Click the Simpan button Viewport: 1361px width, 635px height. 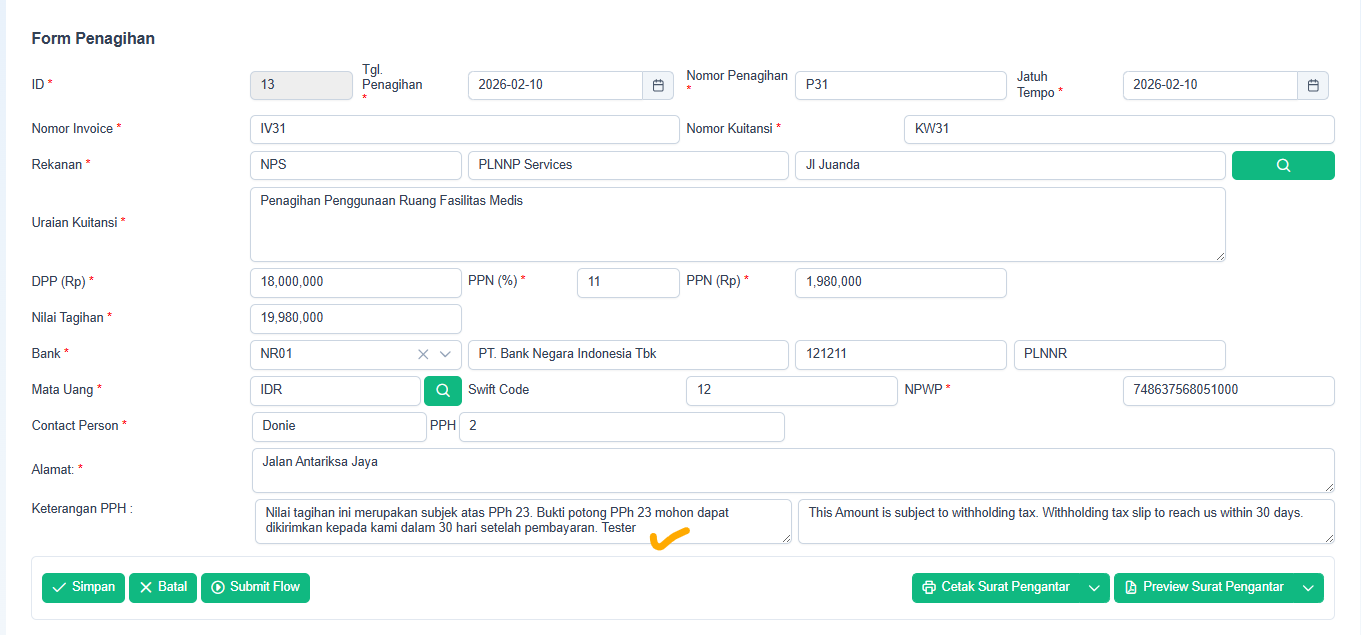(x=84, y=588)
